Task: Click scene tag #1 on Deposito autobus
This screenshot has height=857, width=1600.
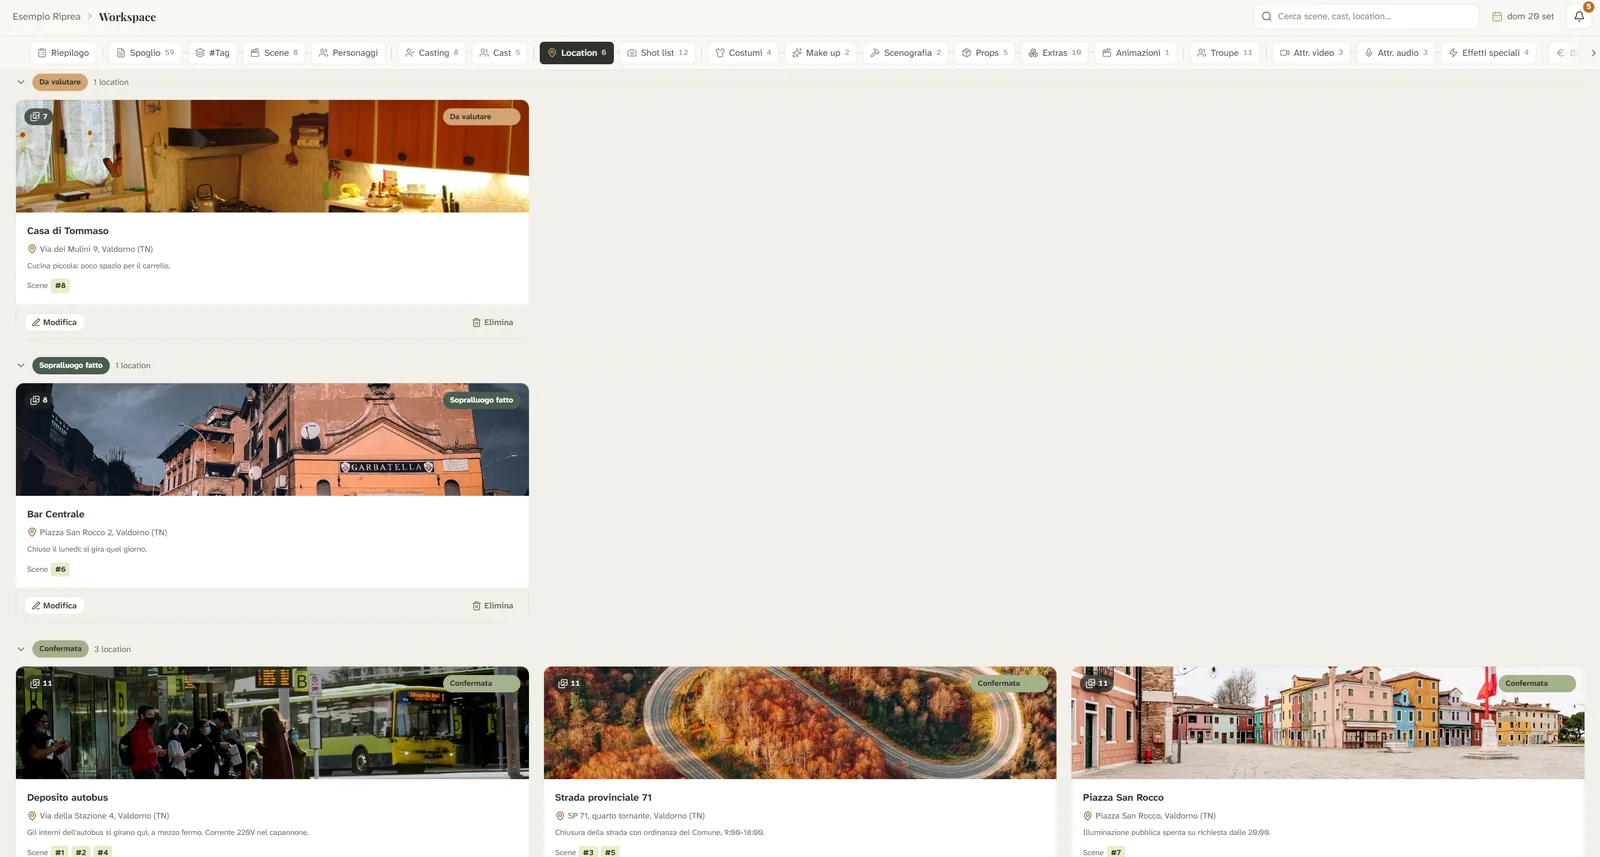Action: 60,852
